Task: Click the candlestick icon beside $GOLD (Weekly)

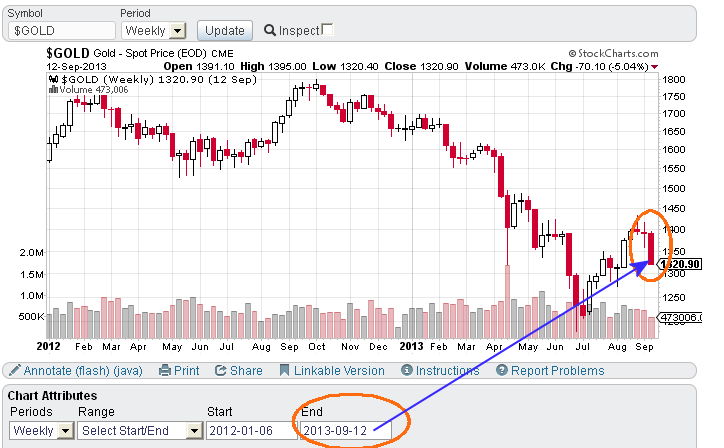Action: coord(54,79)
